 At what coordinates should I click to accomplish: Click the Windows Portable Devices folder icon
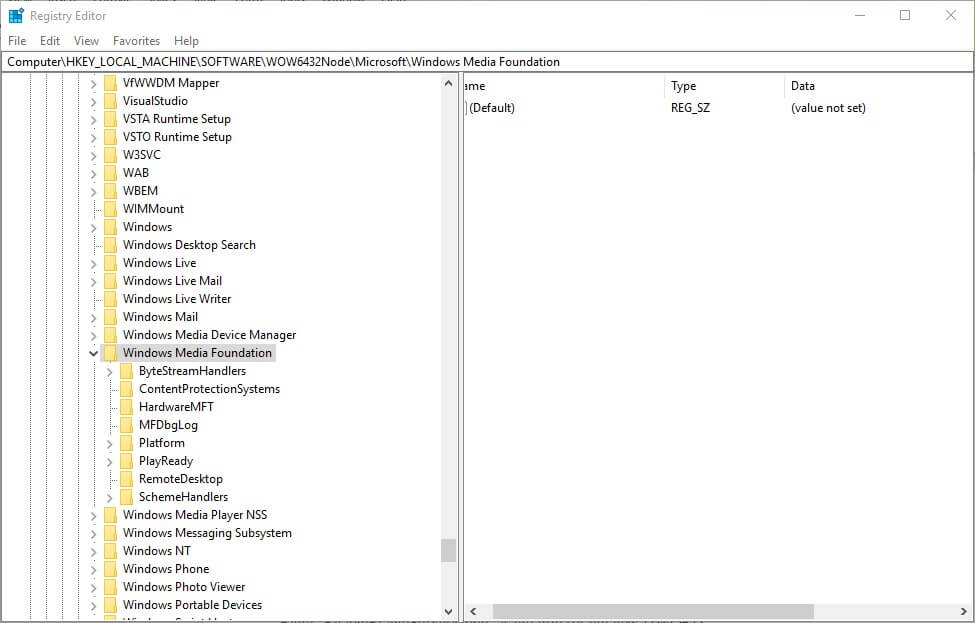pos(110,605)
